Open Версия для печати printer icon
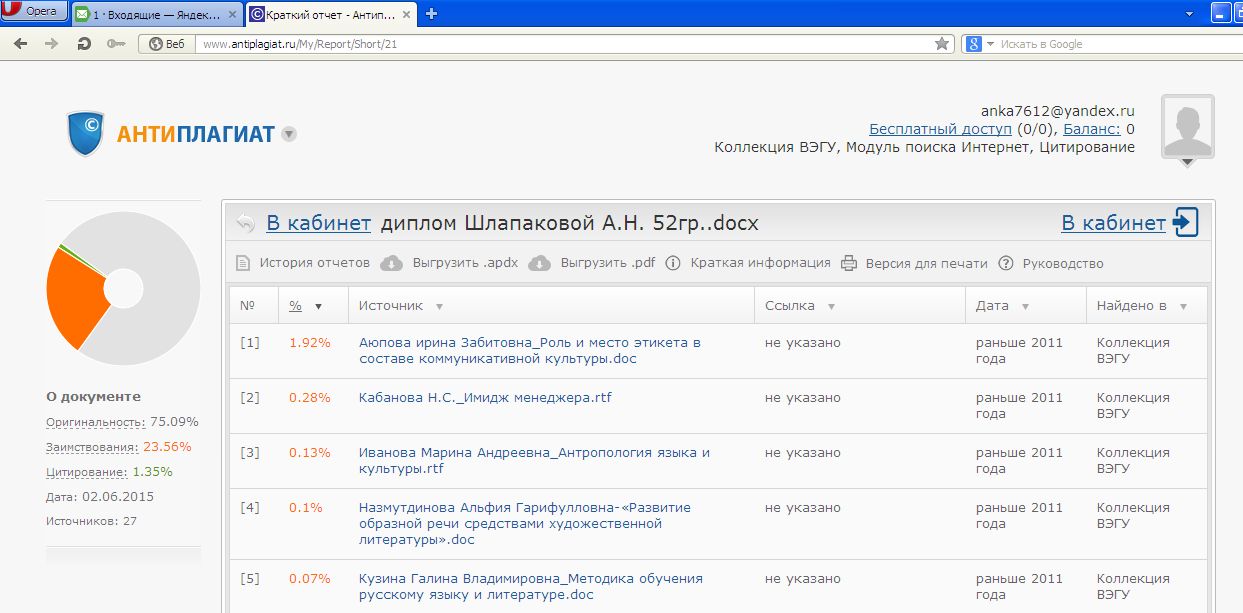 coord(849,263)
